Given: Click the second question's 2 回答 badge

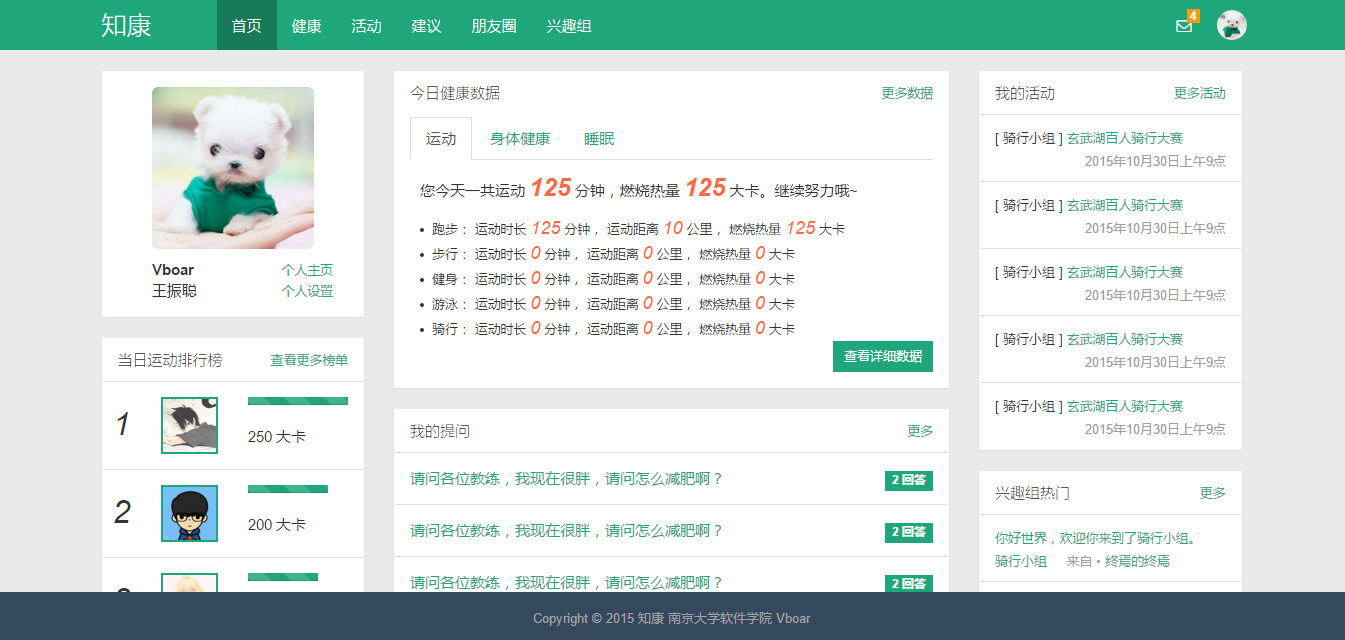Looking at the screenshot, I should click(x=909, y=532).
